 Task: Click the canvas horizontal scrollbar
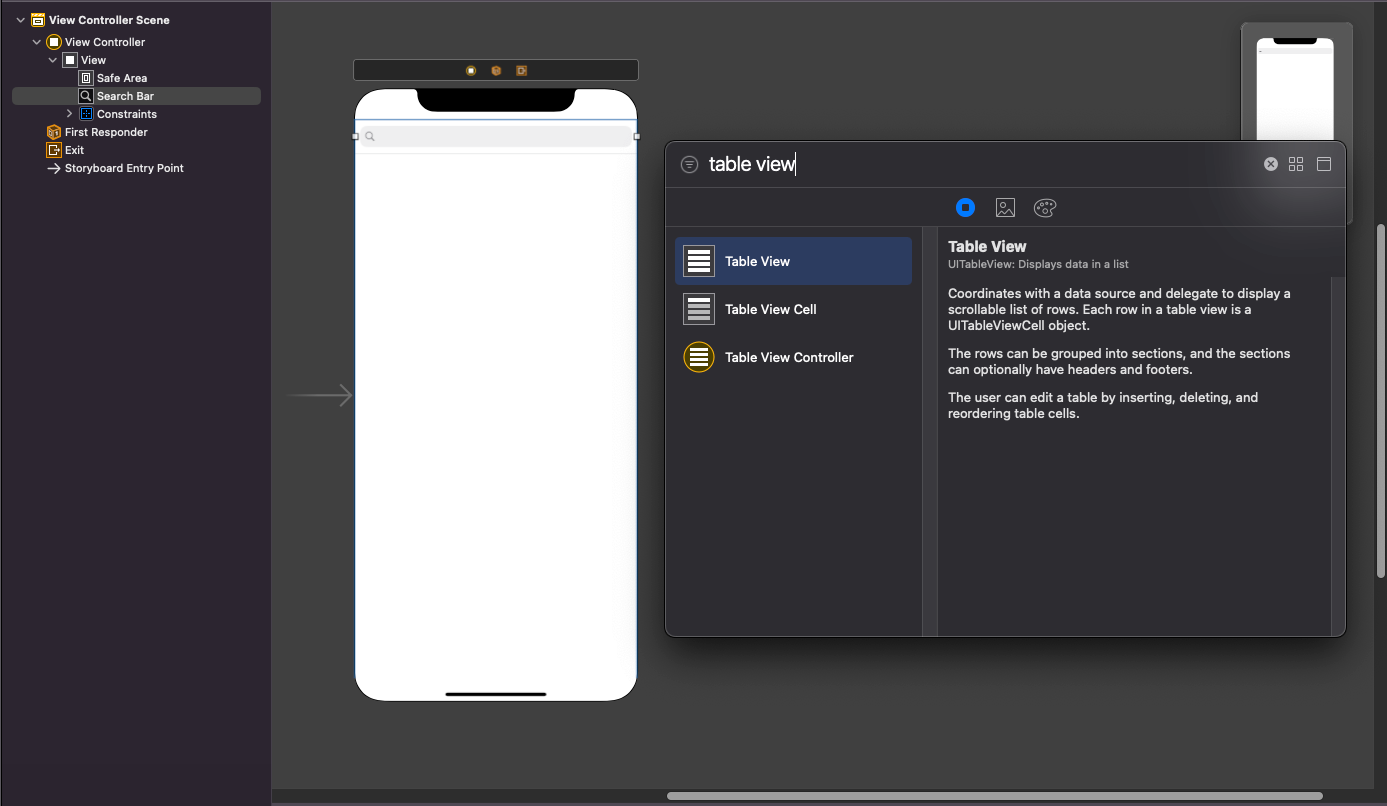(995, 796)
